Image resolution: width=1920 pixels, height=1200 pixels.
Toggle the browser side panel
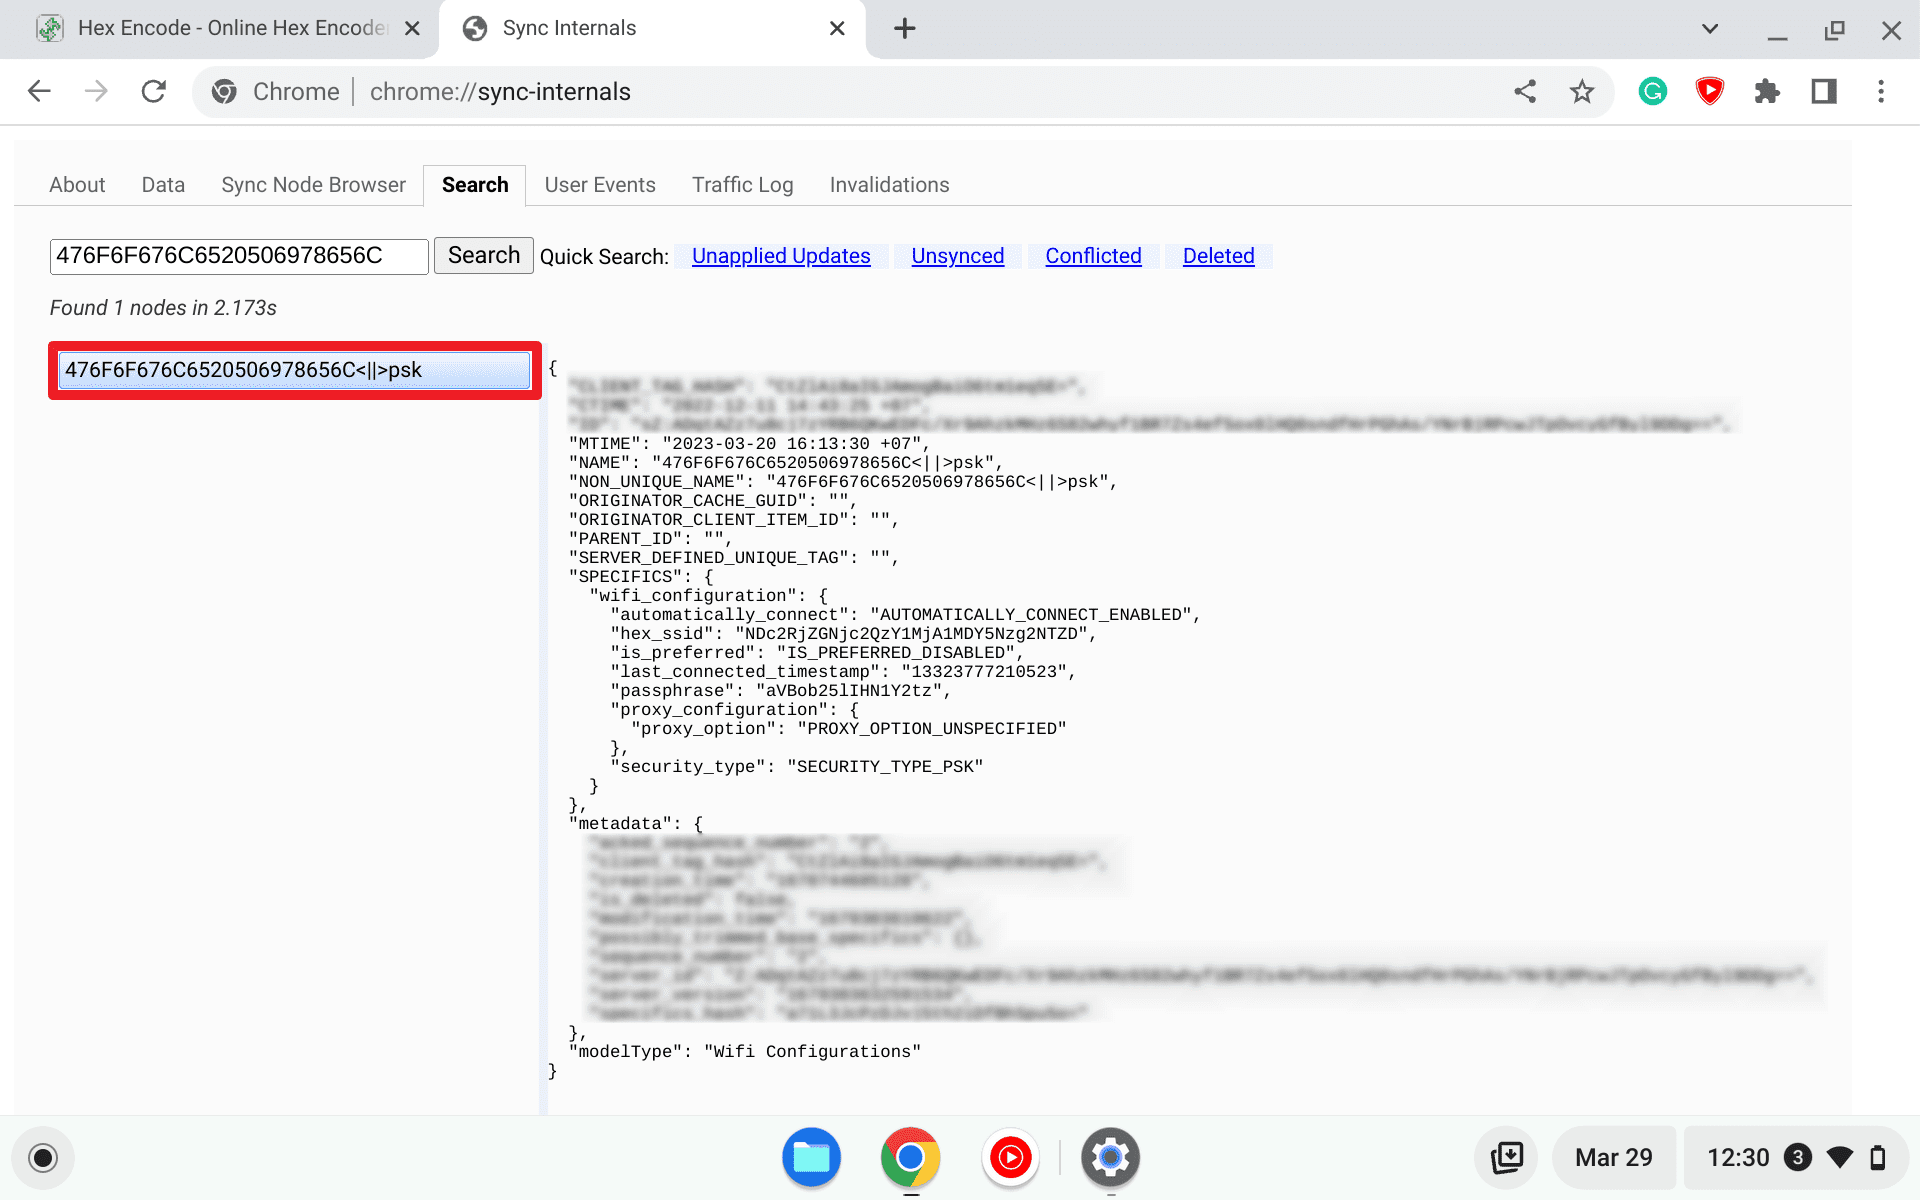tap(1824, 91)
